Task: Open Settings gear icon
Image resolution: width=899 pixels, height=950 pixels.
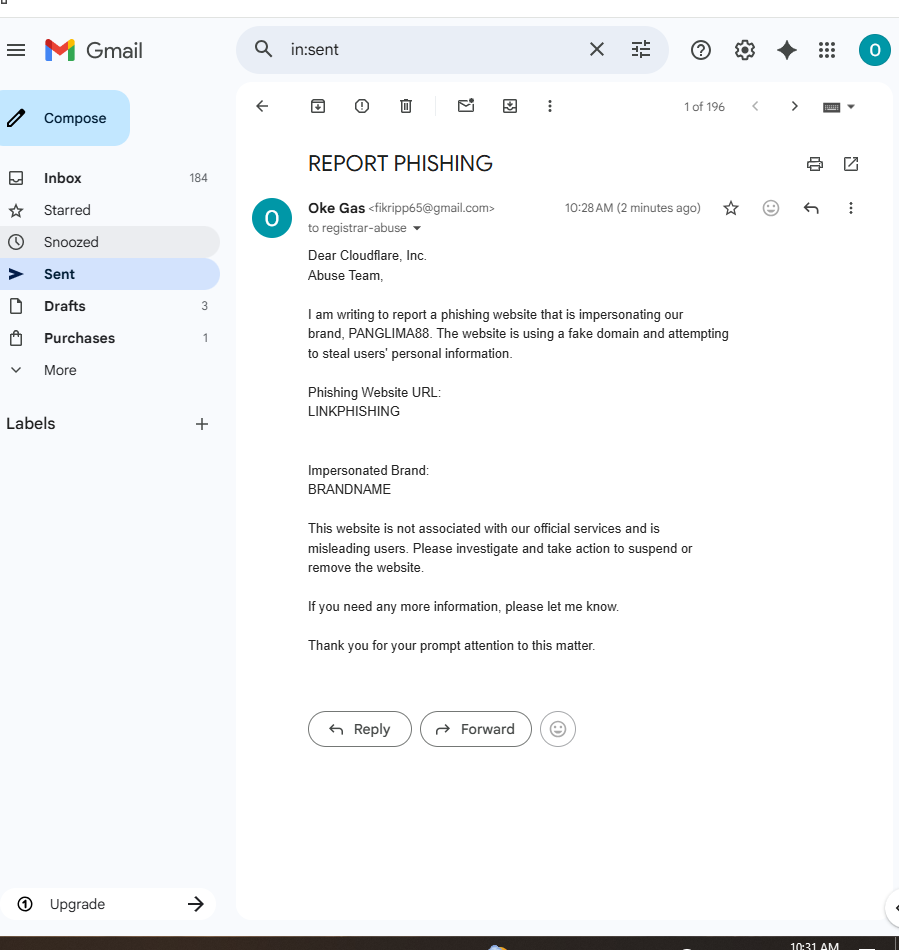Action: (x=745, y=50)
